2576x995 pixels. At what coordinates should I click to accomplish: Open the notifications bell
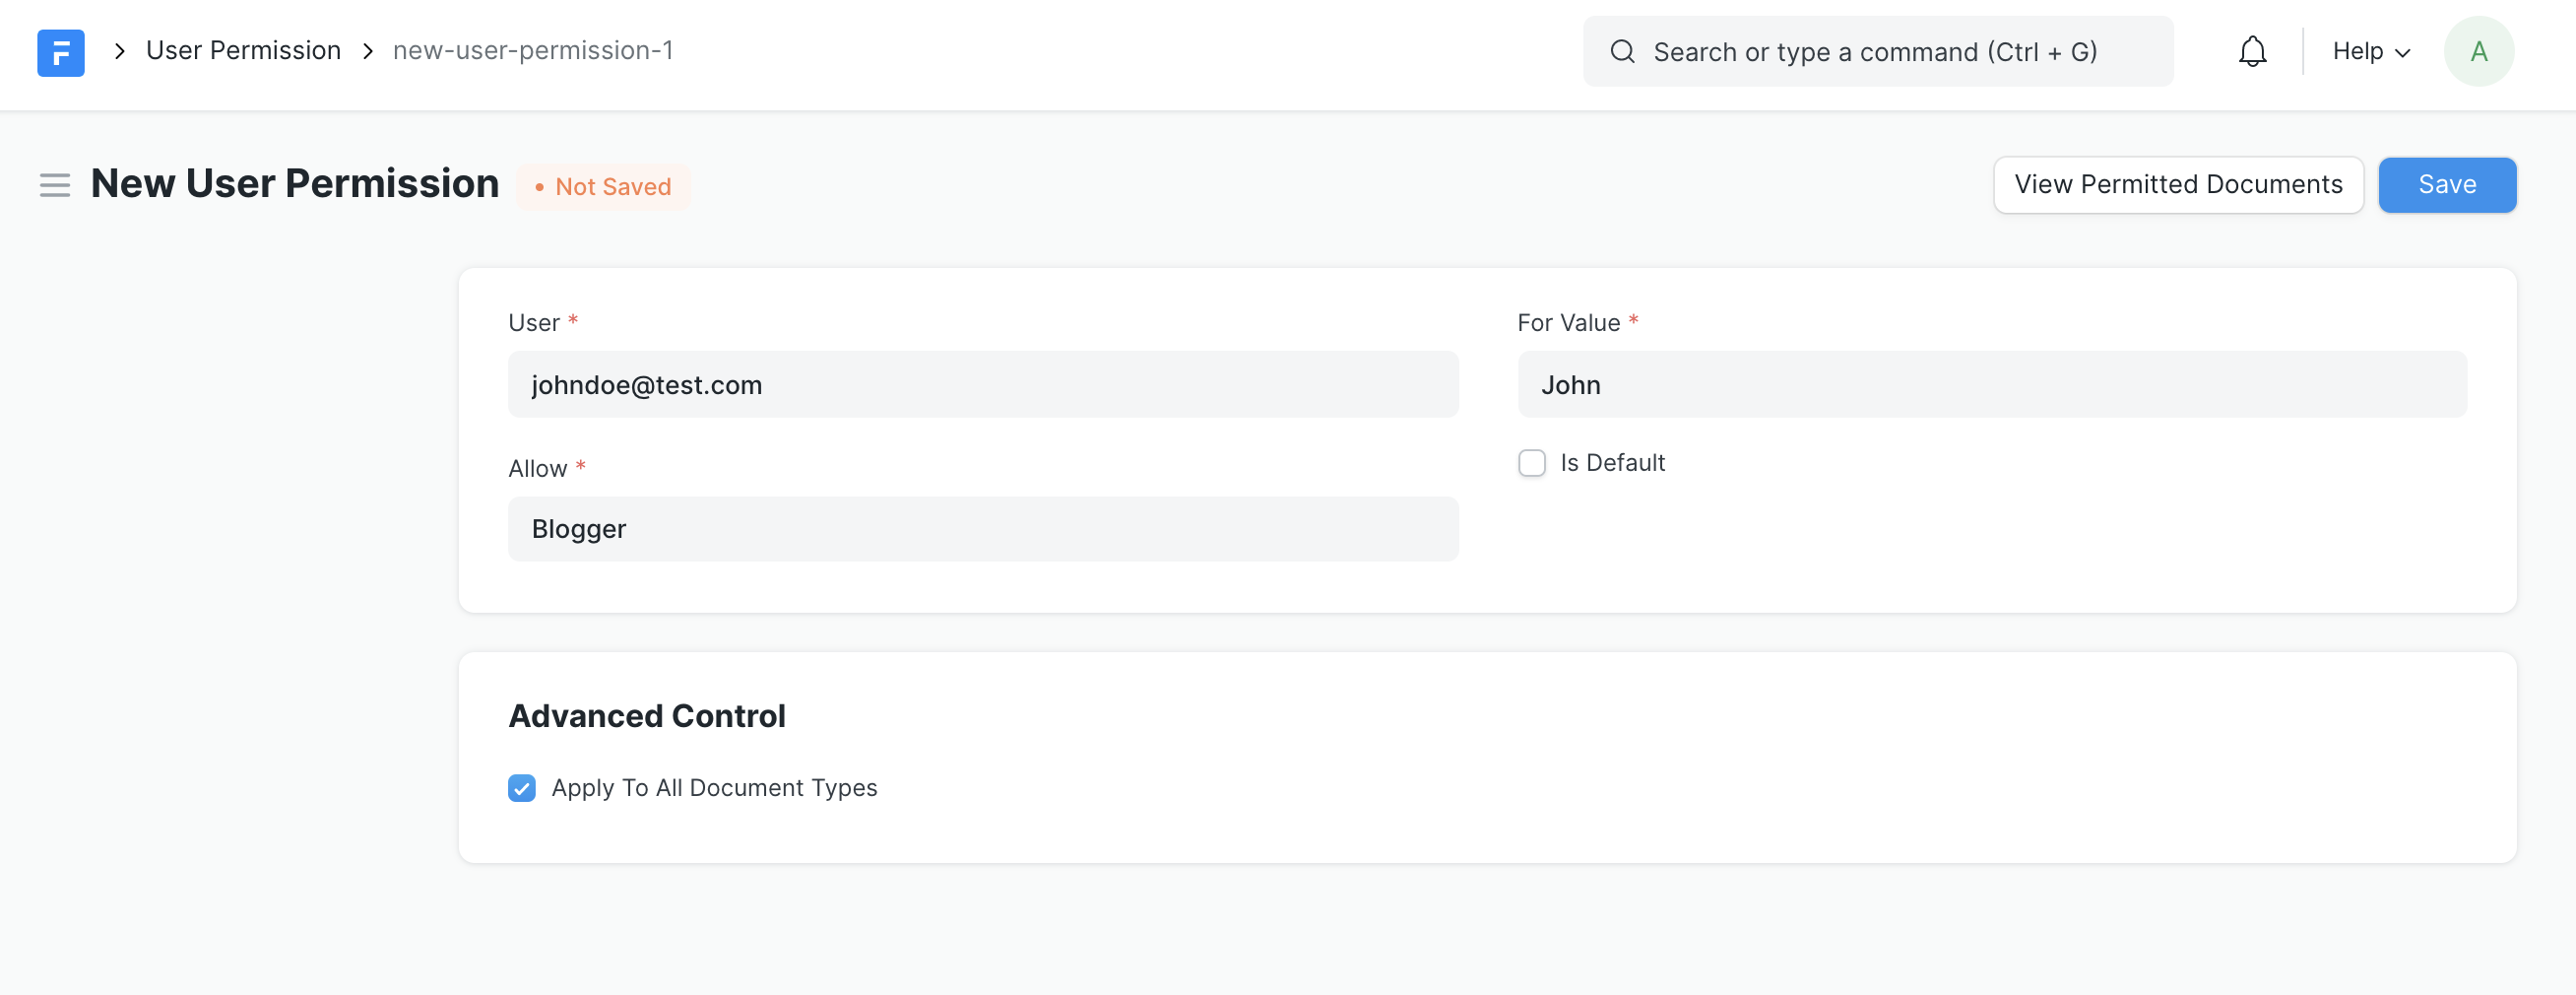click(x=2252, y=50)
